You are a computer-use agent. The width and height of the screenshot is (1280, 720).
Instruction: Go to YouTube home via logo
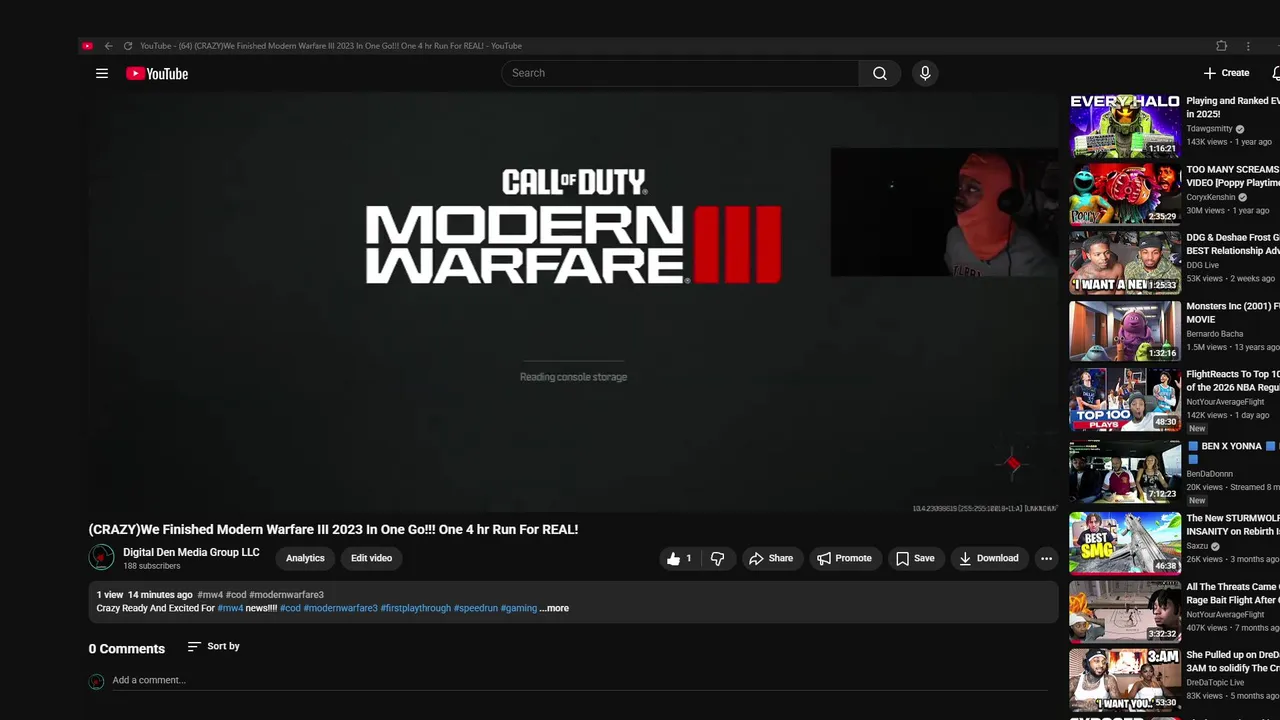click(157, 73)
